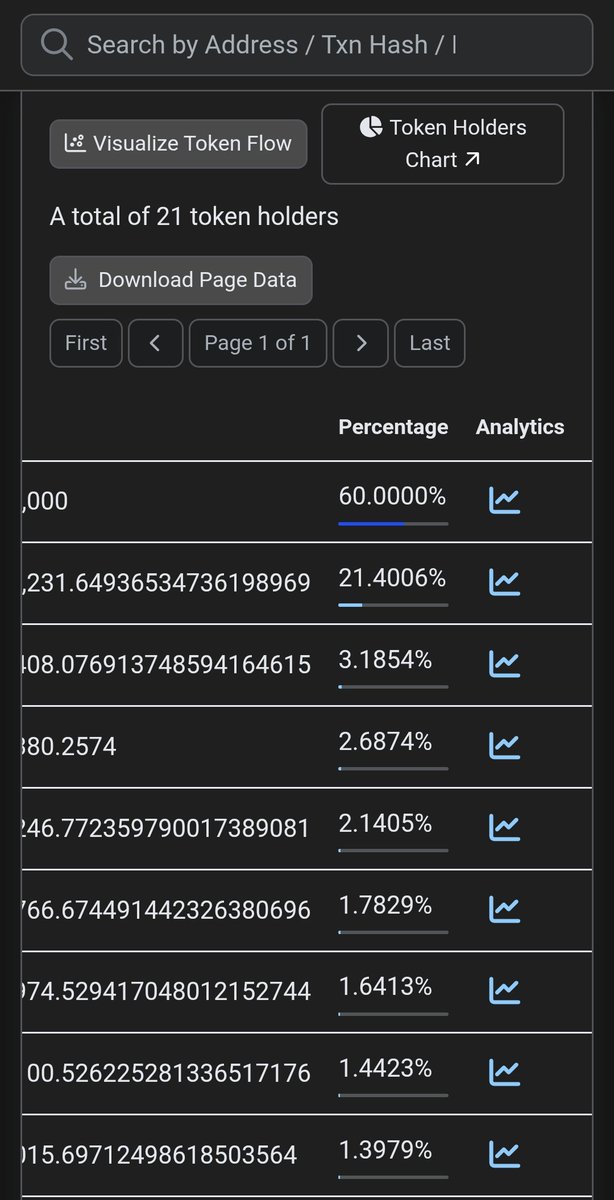This screenshot has height=1200, width=614.
Task: Click 'A total of 21 token holders' text
Action: (194, 216)
